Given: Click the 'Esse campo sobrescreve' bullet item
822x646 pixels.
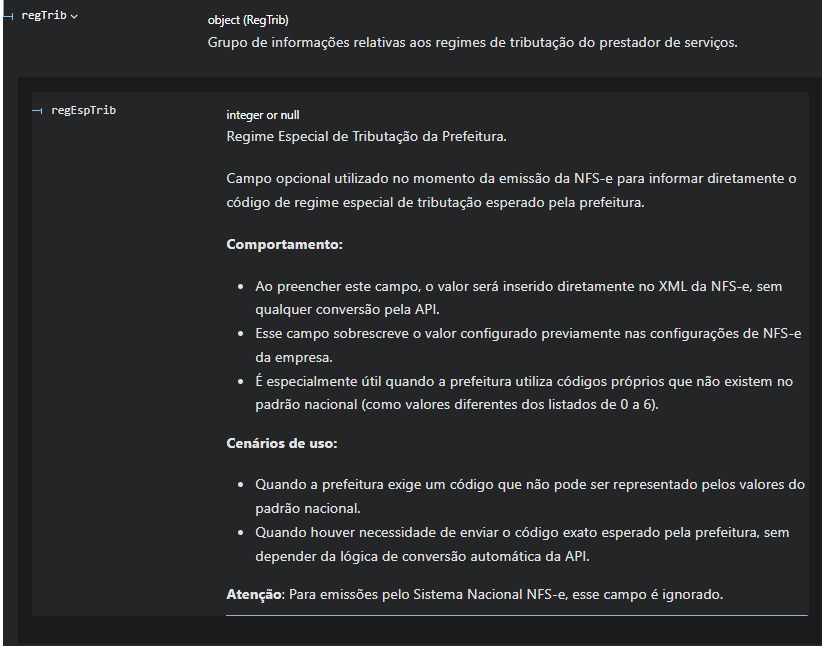Looking at the screenshot, I should pyautogui.click(x=528, y=345).
